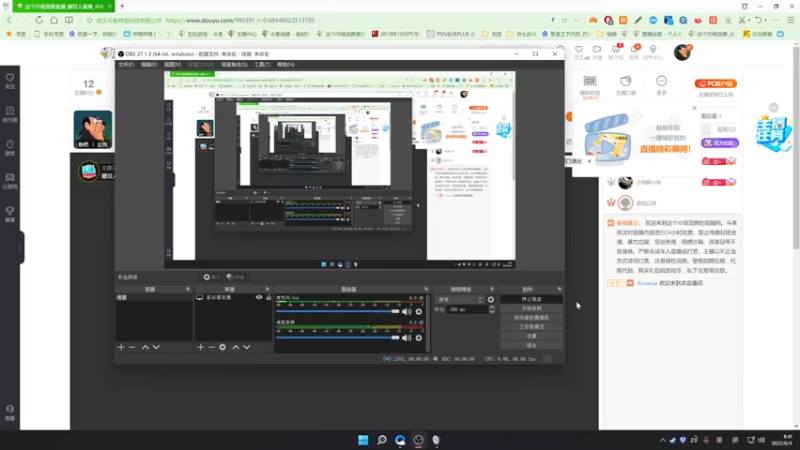Open transition properties gear in OBS
Screen dimensions: 800x450
(491, 299)
